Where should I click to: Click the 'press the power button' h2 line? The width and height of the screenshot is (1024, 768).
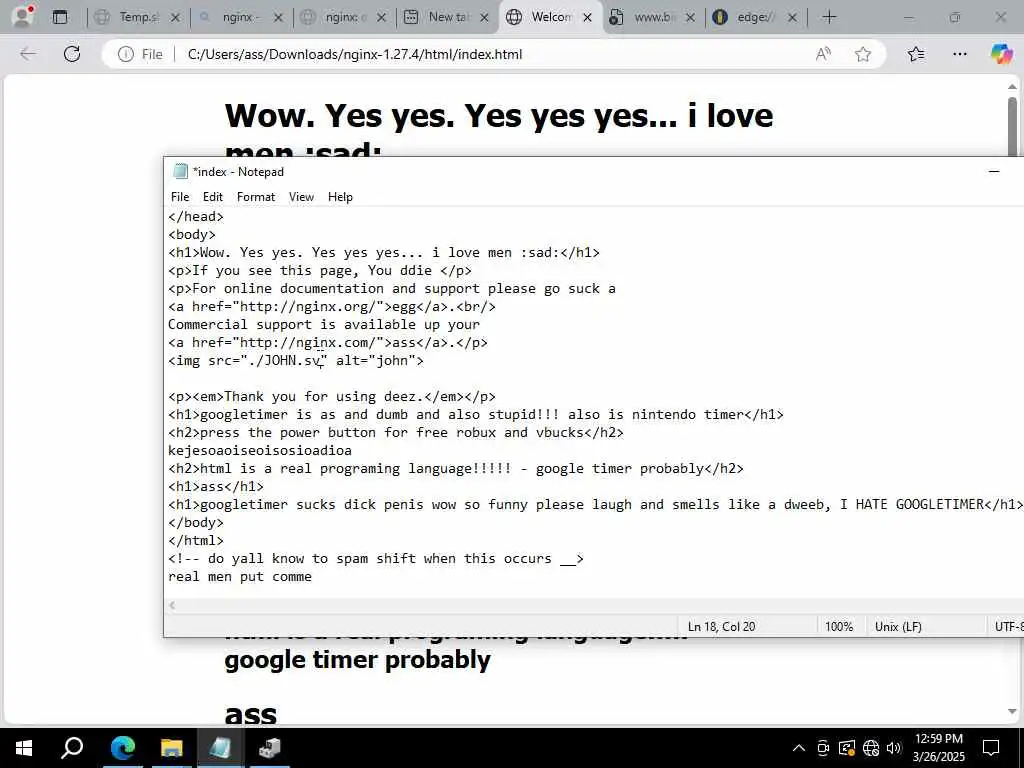click(396, 432)
